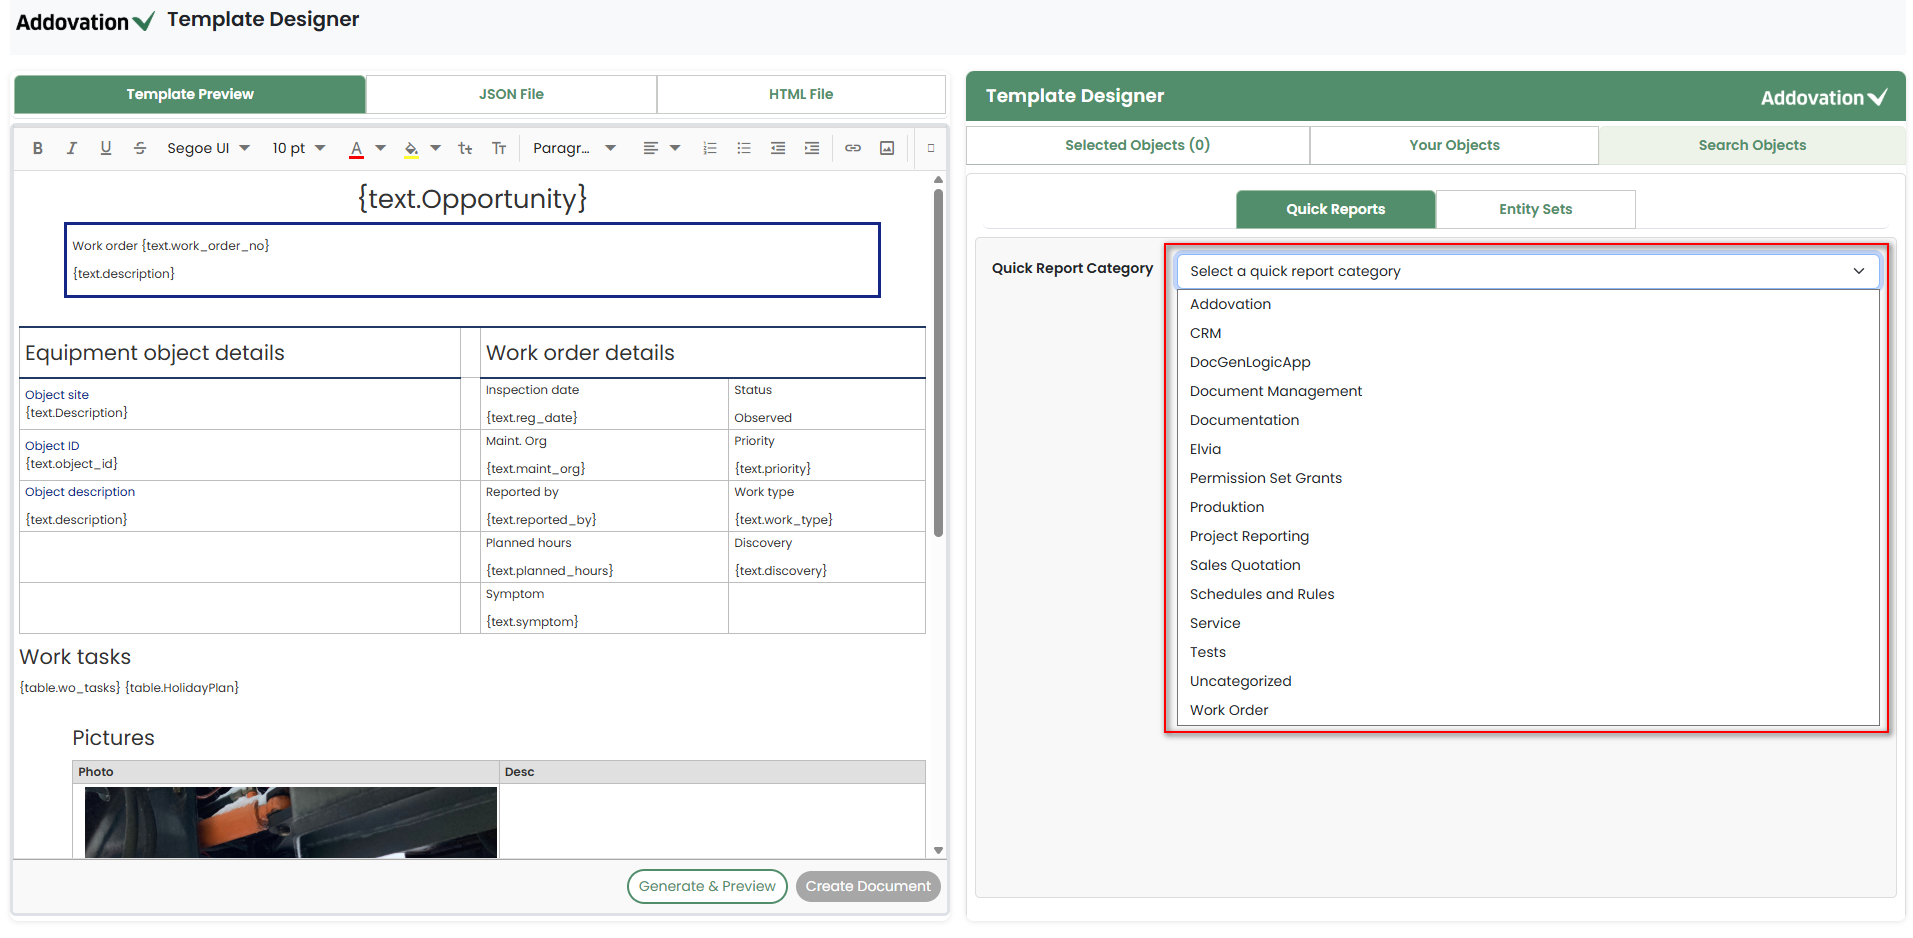The width and height of the screenshot is (1913, 938).
Task: Insert a bulleted list
Action: click(744, 148)
